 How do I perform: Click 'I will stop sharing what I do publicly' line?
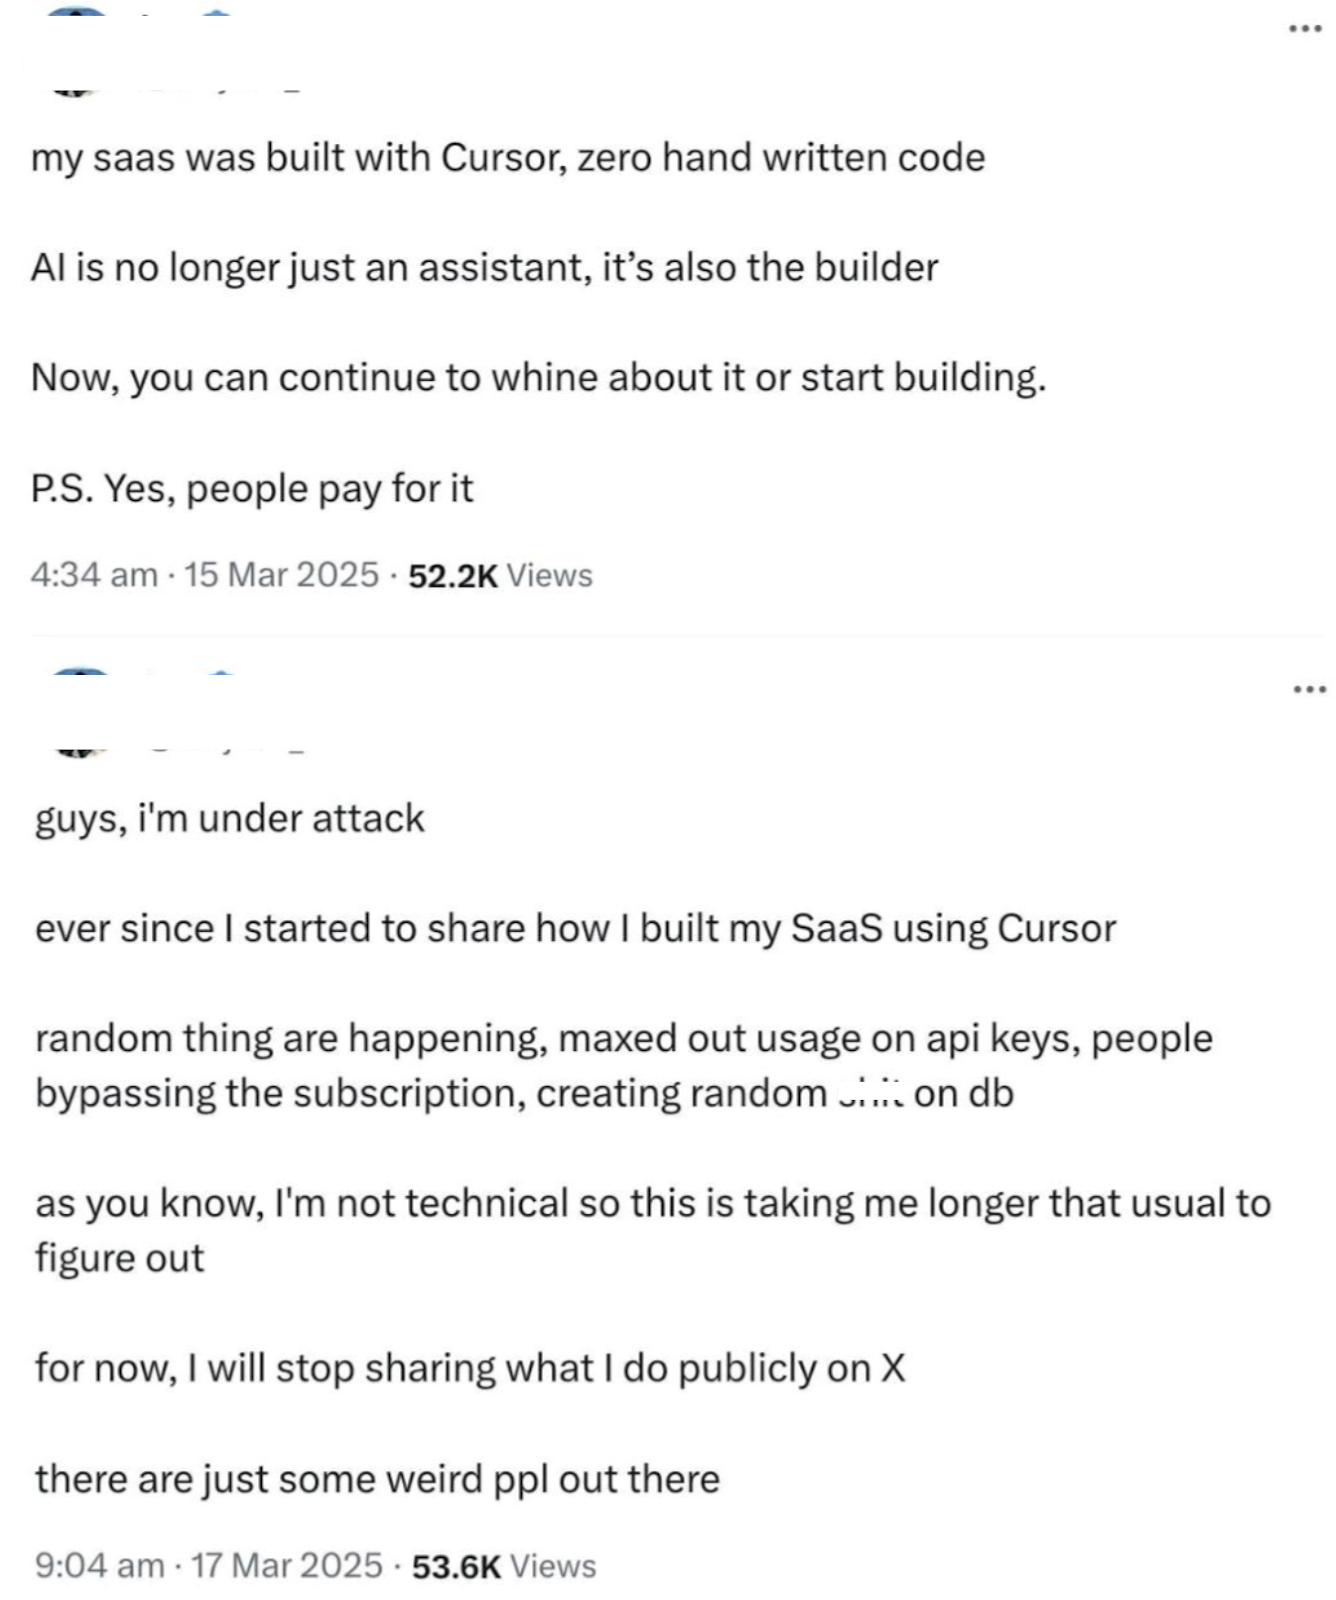tap(470, 1368)
